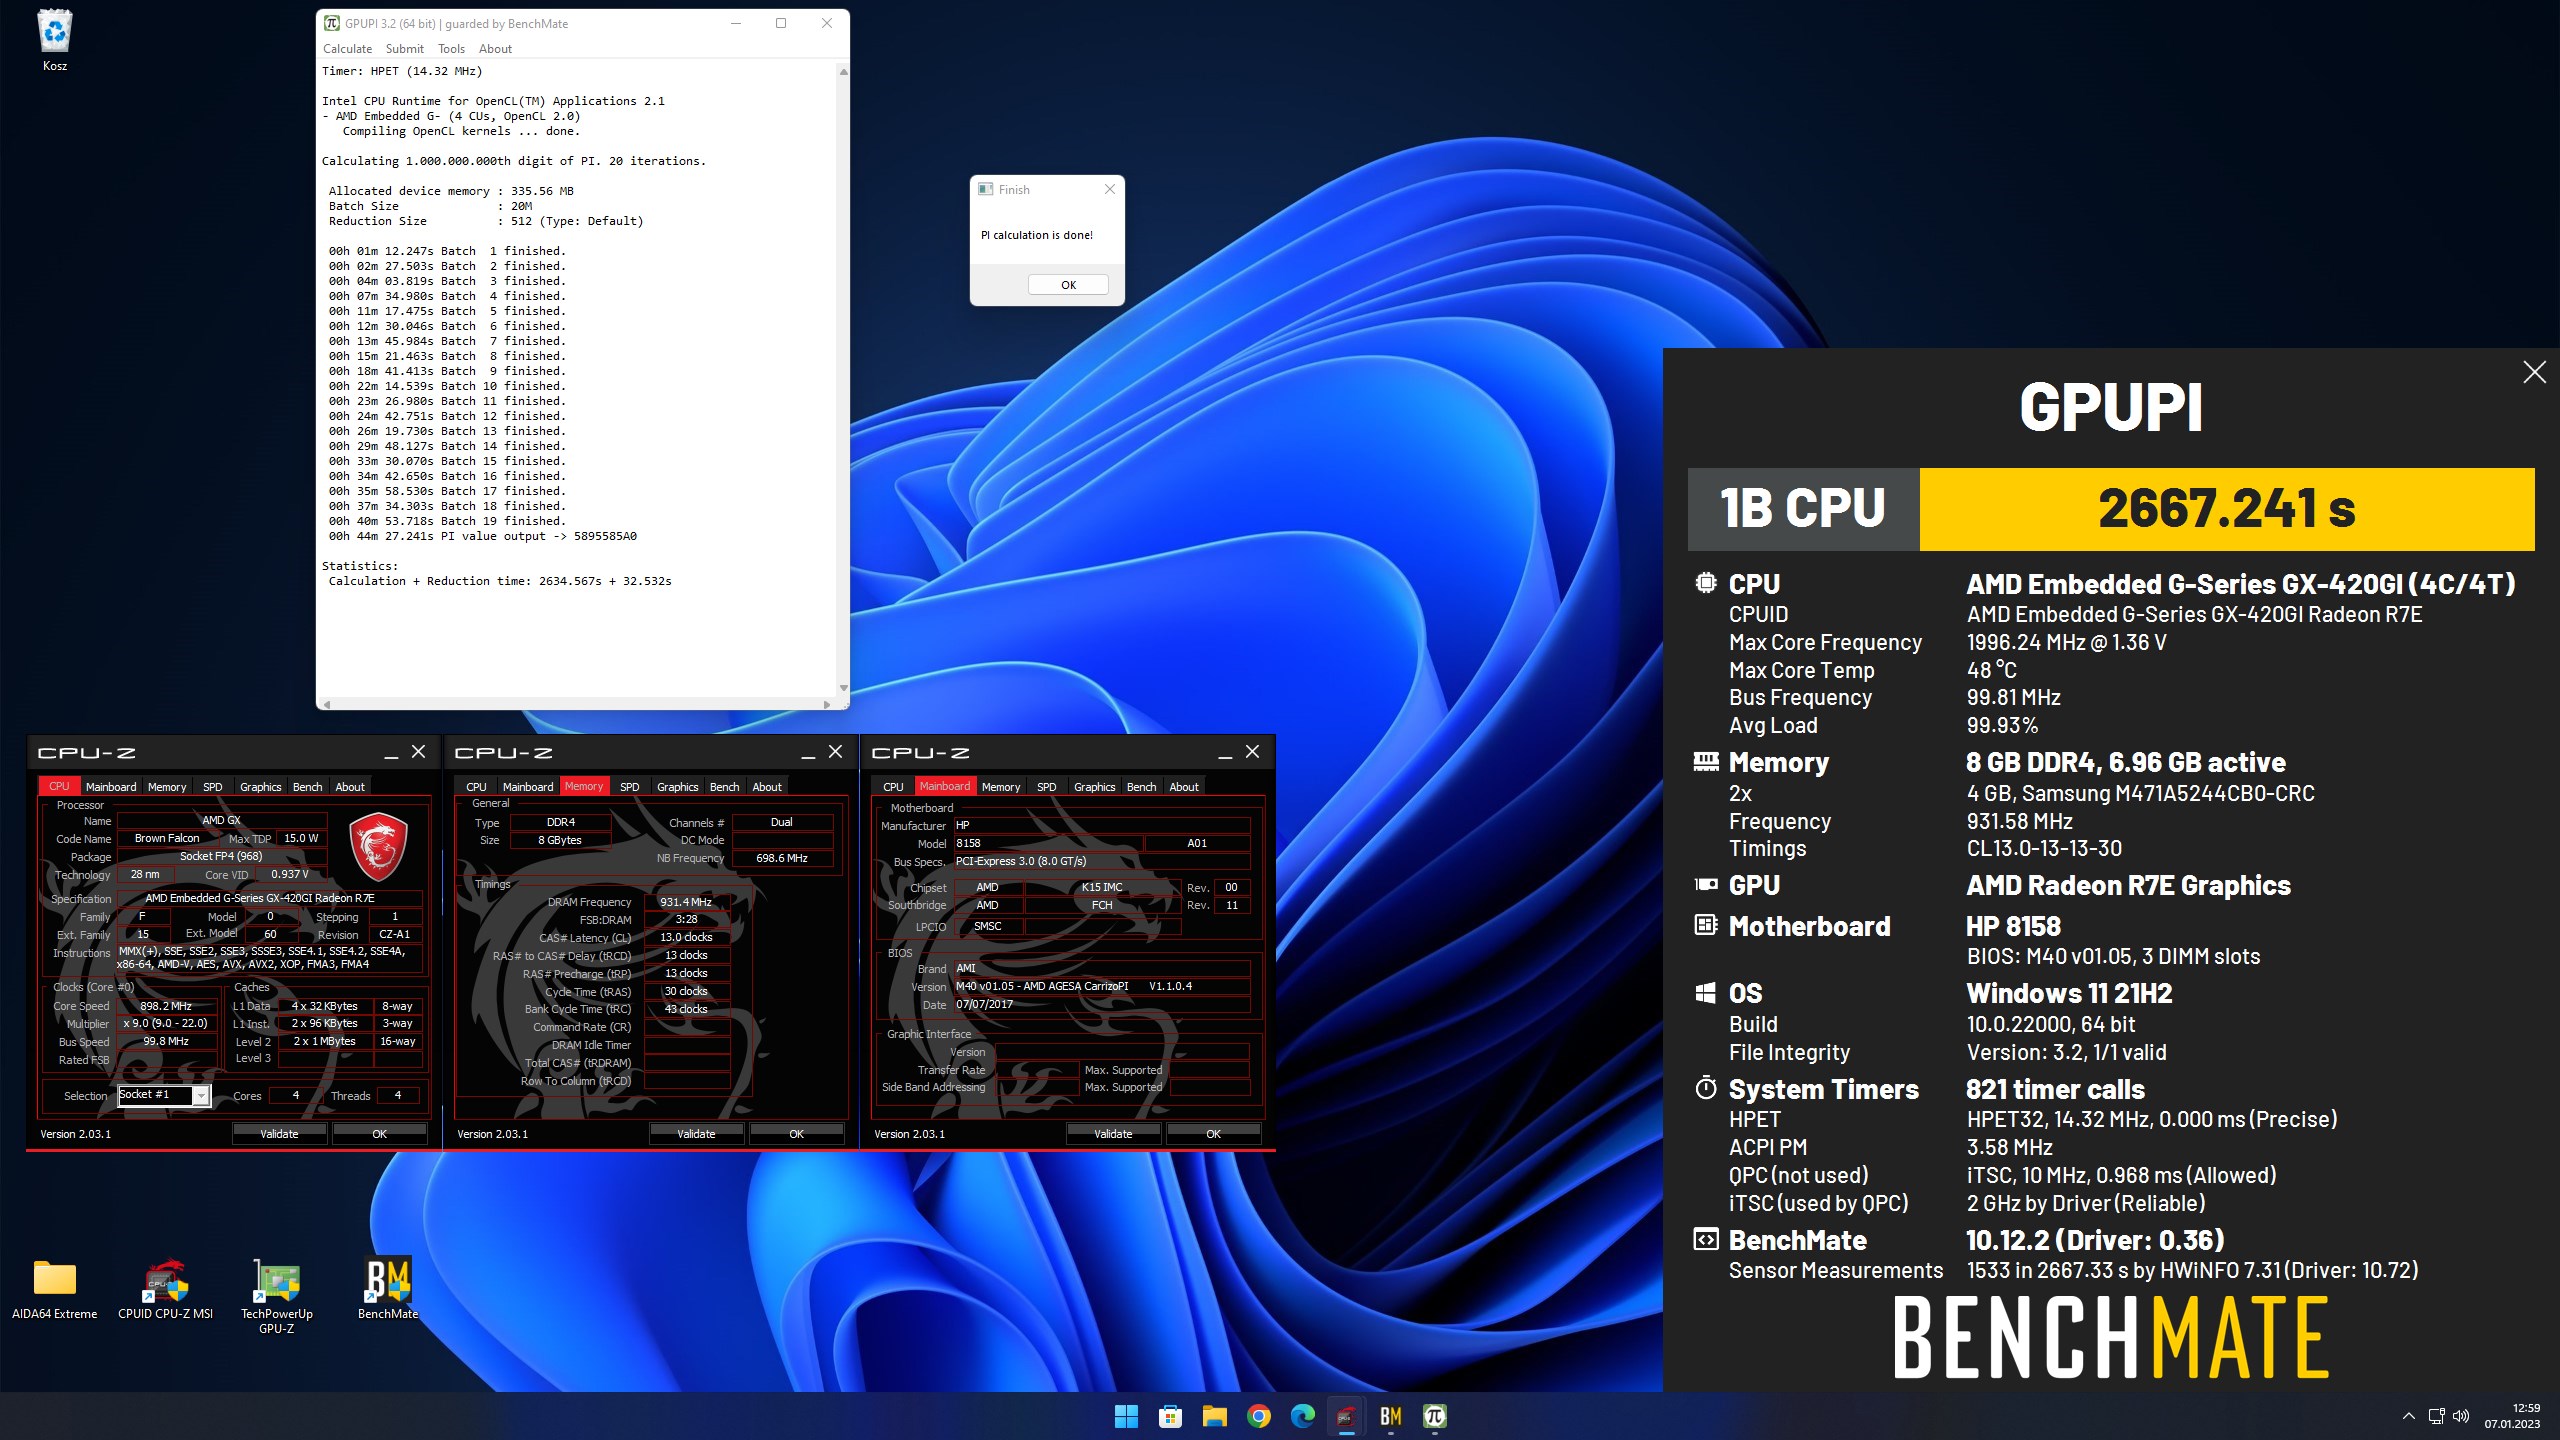Open clock and date 12:59 in taskbar

(2512, 1416)
